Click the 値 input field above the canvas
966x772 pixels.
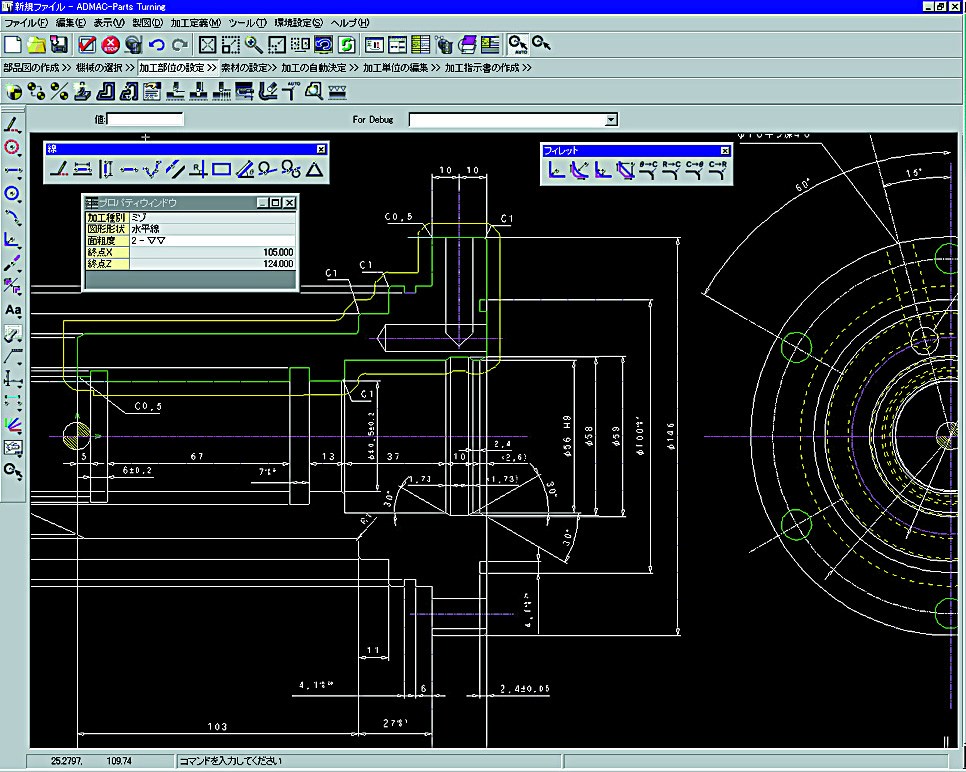coord(146,118)
